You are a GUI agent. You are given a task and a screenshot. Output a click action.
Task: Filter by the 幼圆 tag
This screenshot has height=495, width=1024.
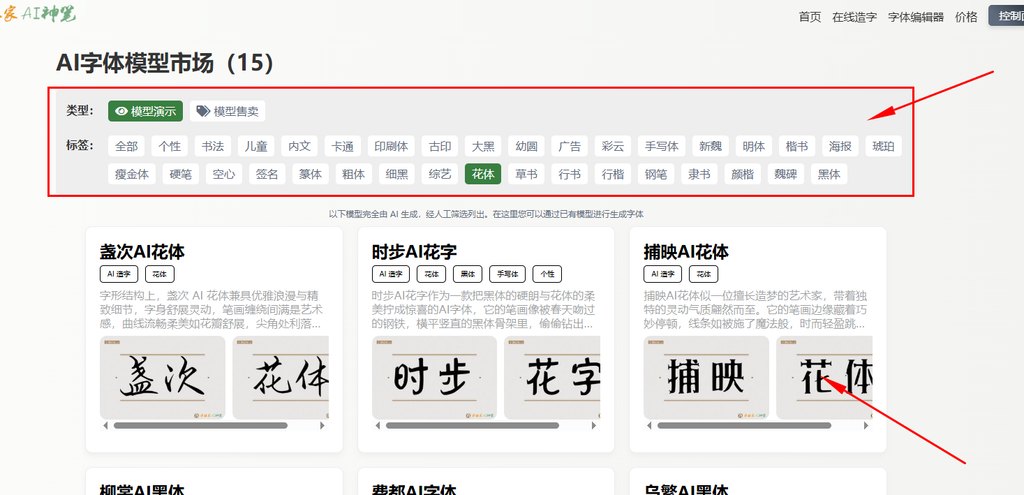526,146
